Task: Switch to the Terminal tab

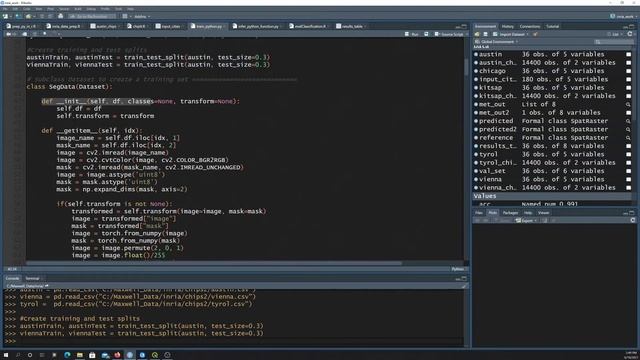Action: pos(33,278)
